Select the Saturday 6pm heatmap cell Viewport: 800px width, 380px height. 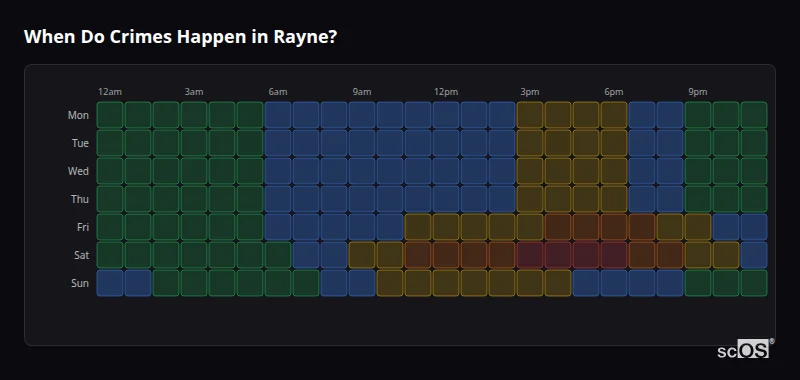(614, 255)
